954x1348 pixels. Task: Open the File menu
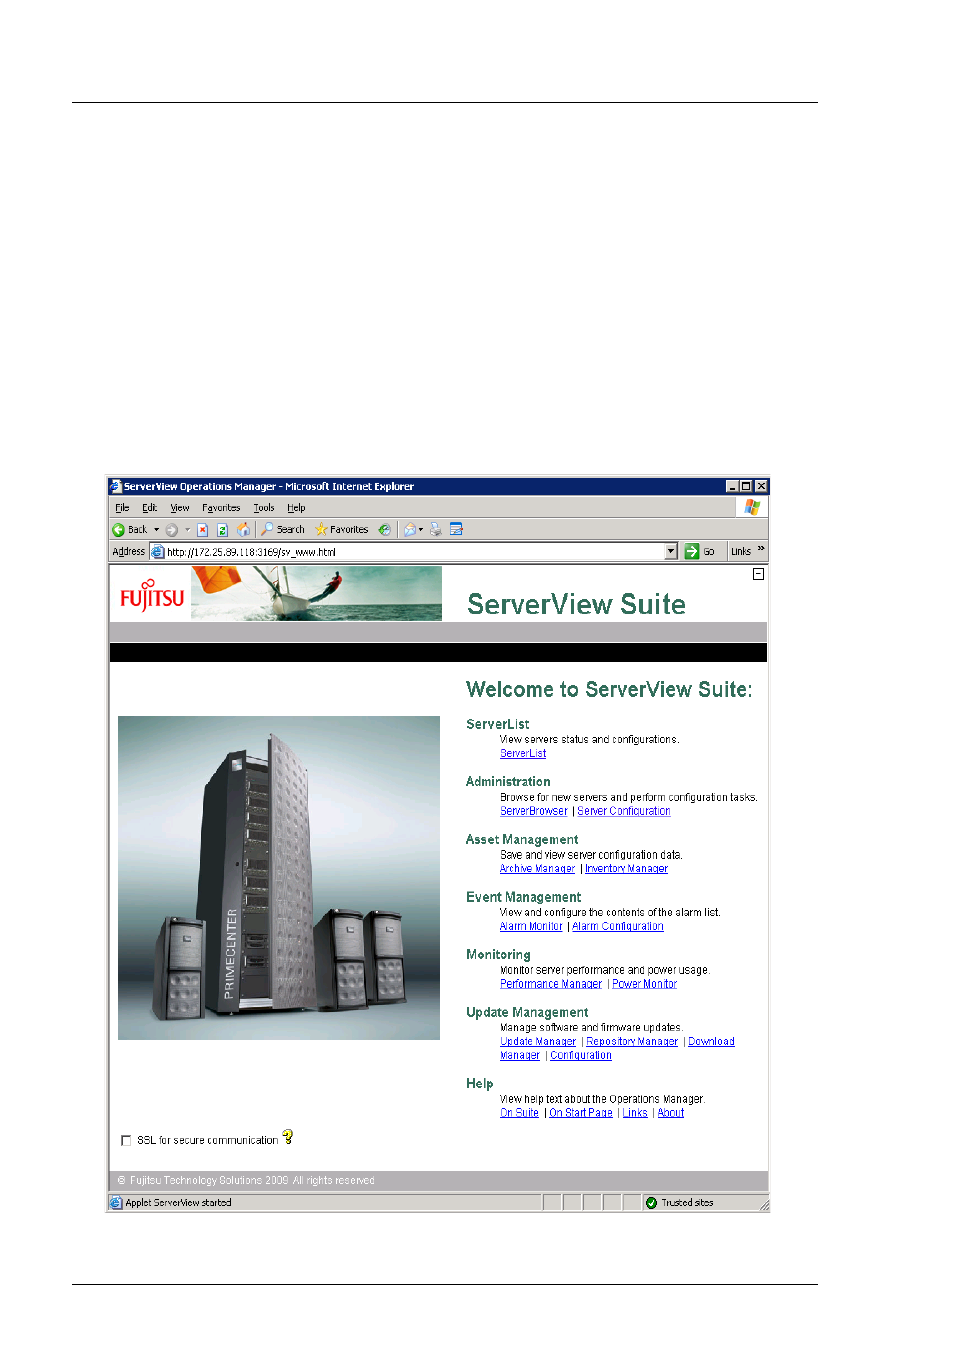[122, 507]
